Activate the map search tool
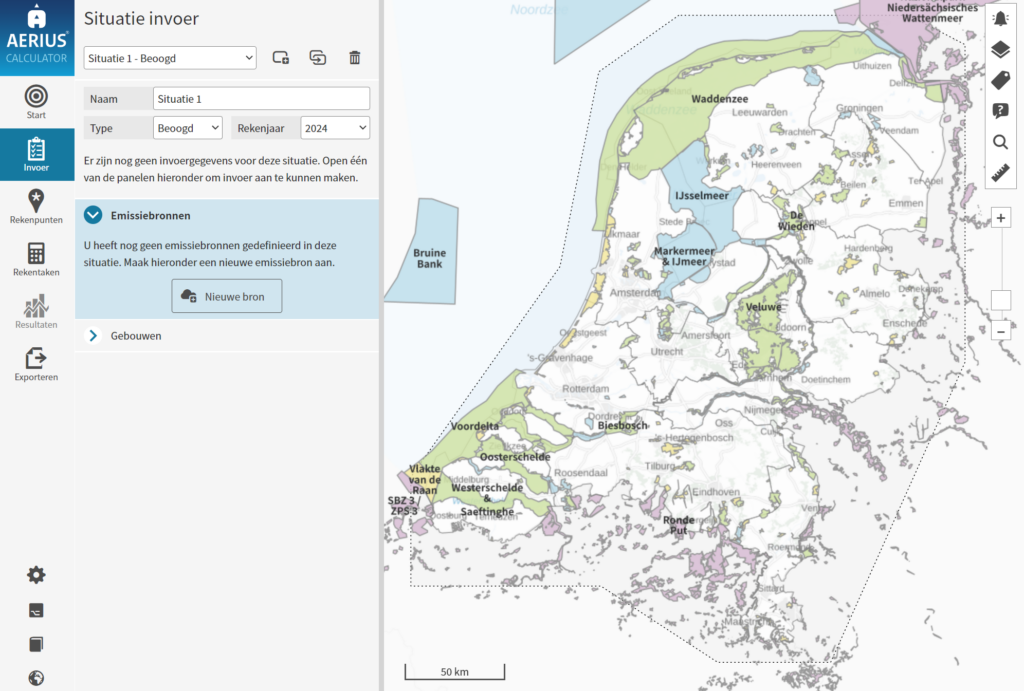The width and height of the screenshot is (1024, 691). (1001, 142)
